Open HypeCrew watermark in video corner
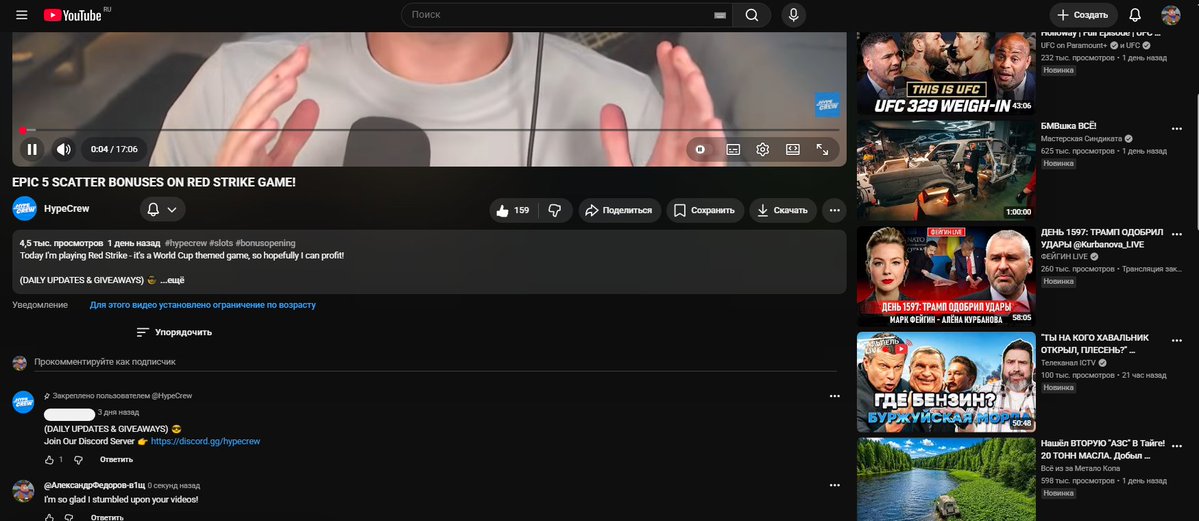The height and width of the screenshot is (521, 1199). click(x=827, y=105)
